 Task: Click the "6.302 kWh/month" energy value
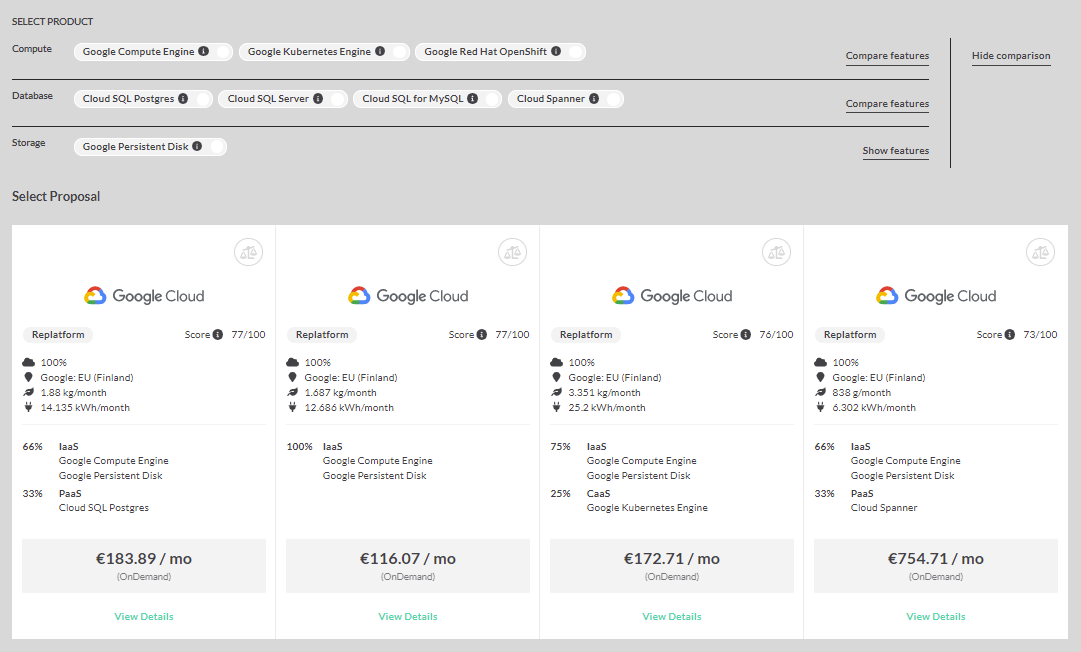click(x=874, y=408)
